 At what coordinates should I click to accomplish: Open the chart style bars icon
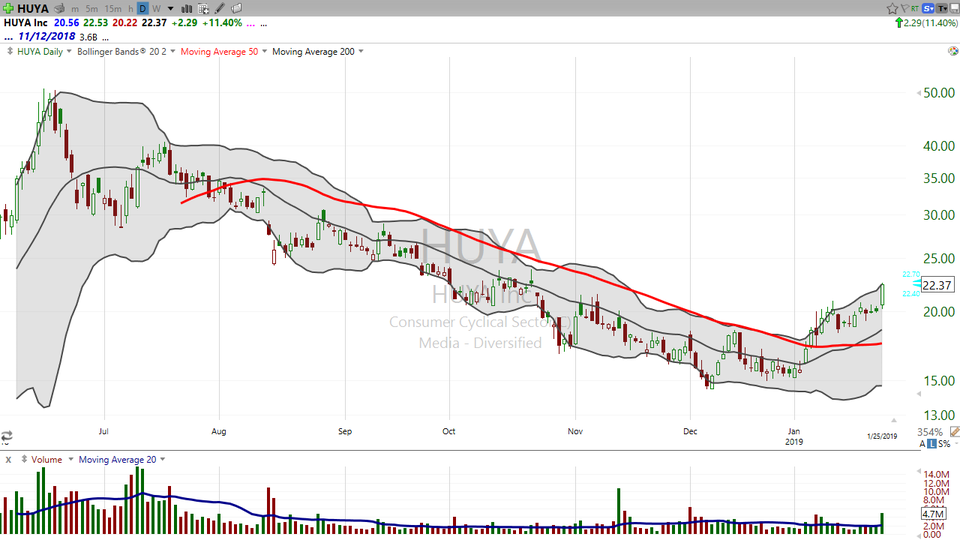(187, 9)
